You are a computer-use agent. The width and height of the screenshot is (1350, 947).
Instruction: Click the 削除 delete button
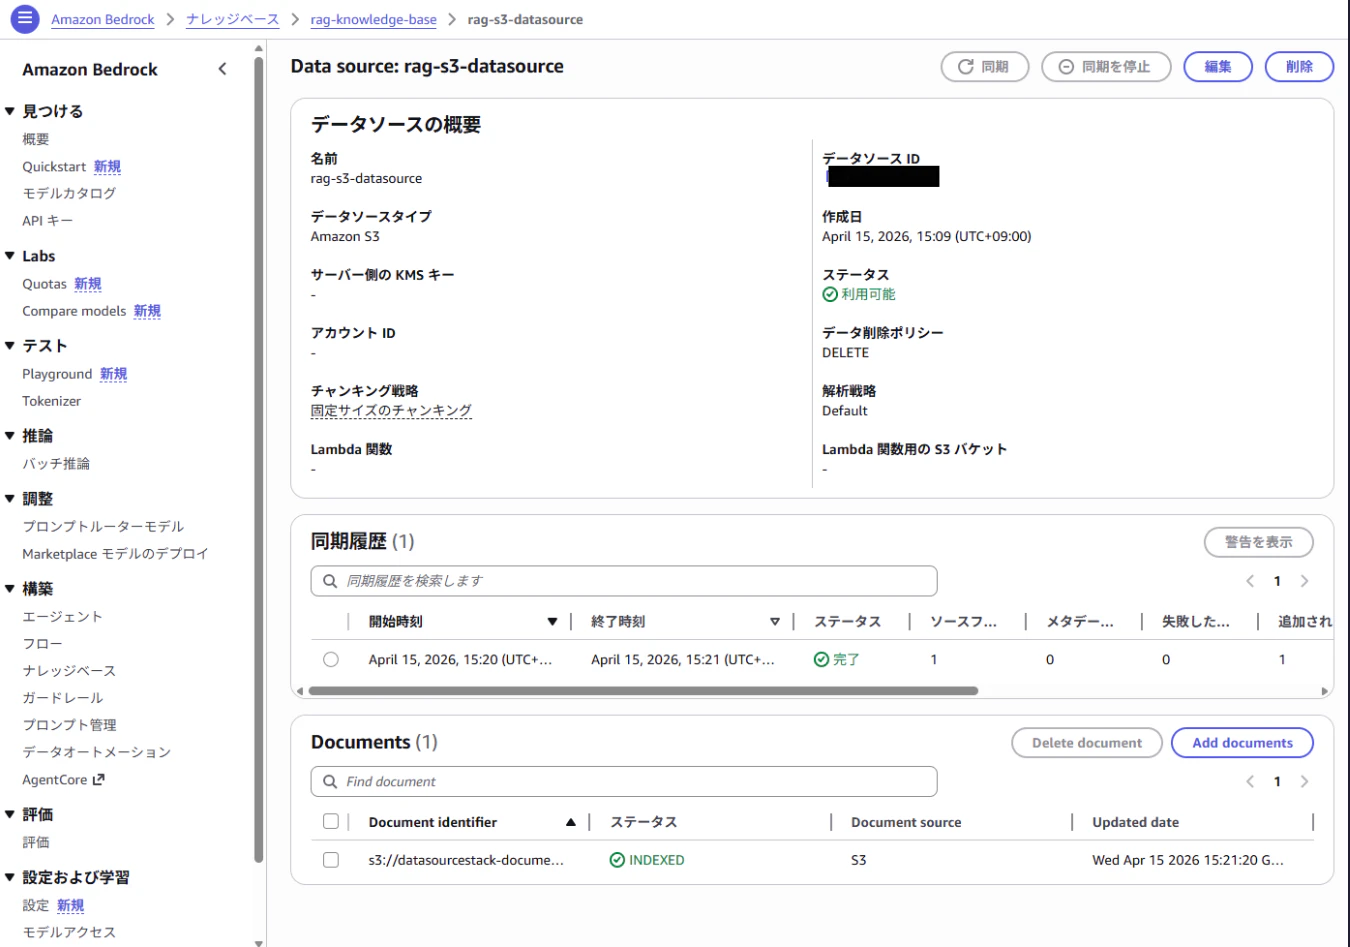pos(1299,67)
